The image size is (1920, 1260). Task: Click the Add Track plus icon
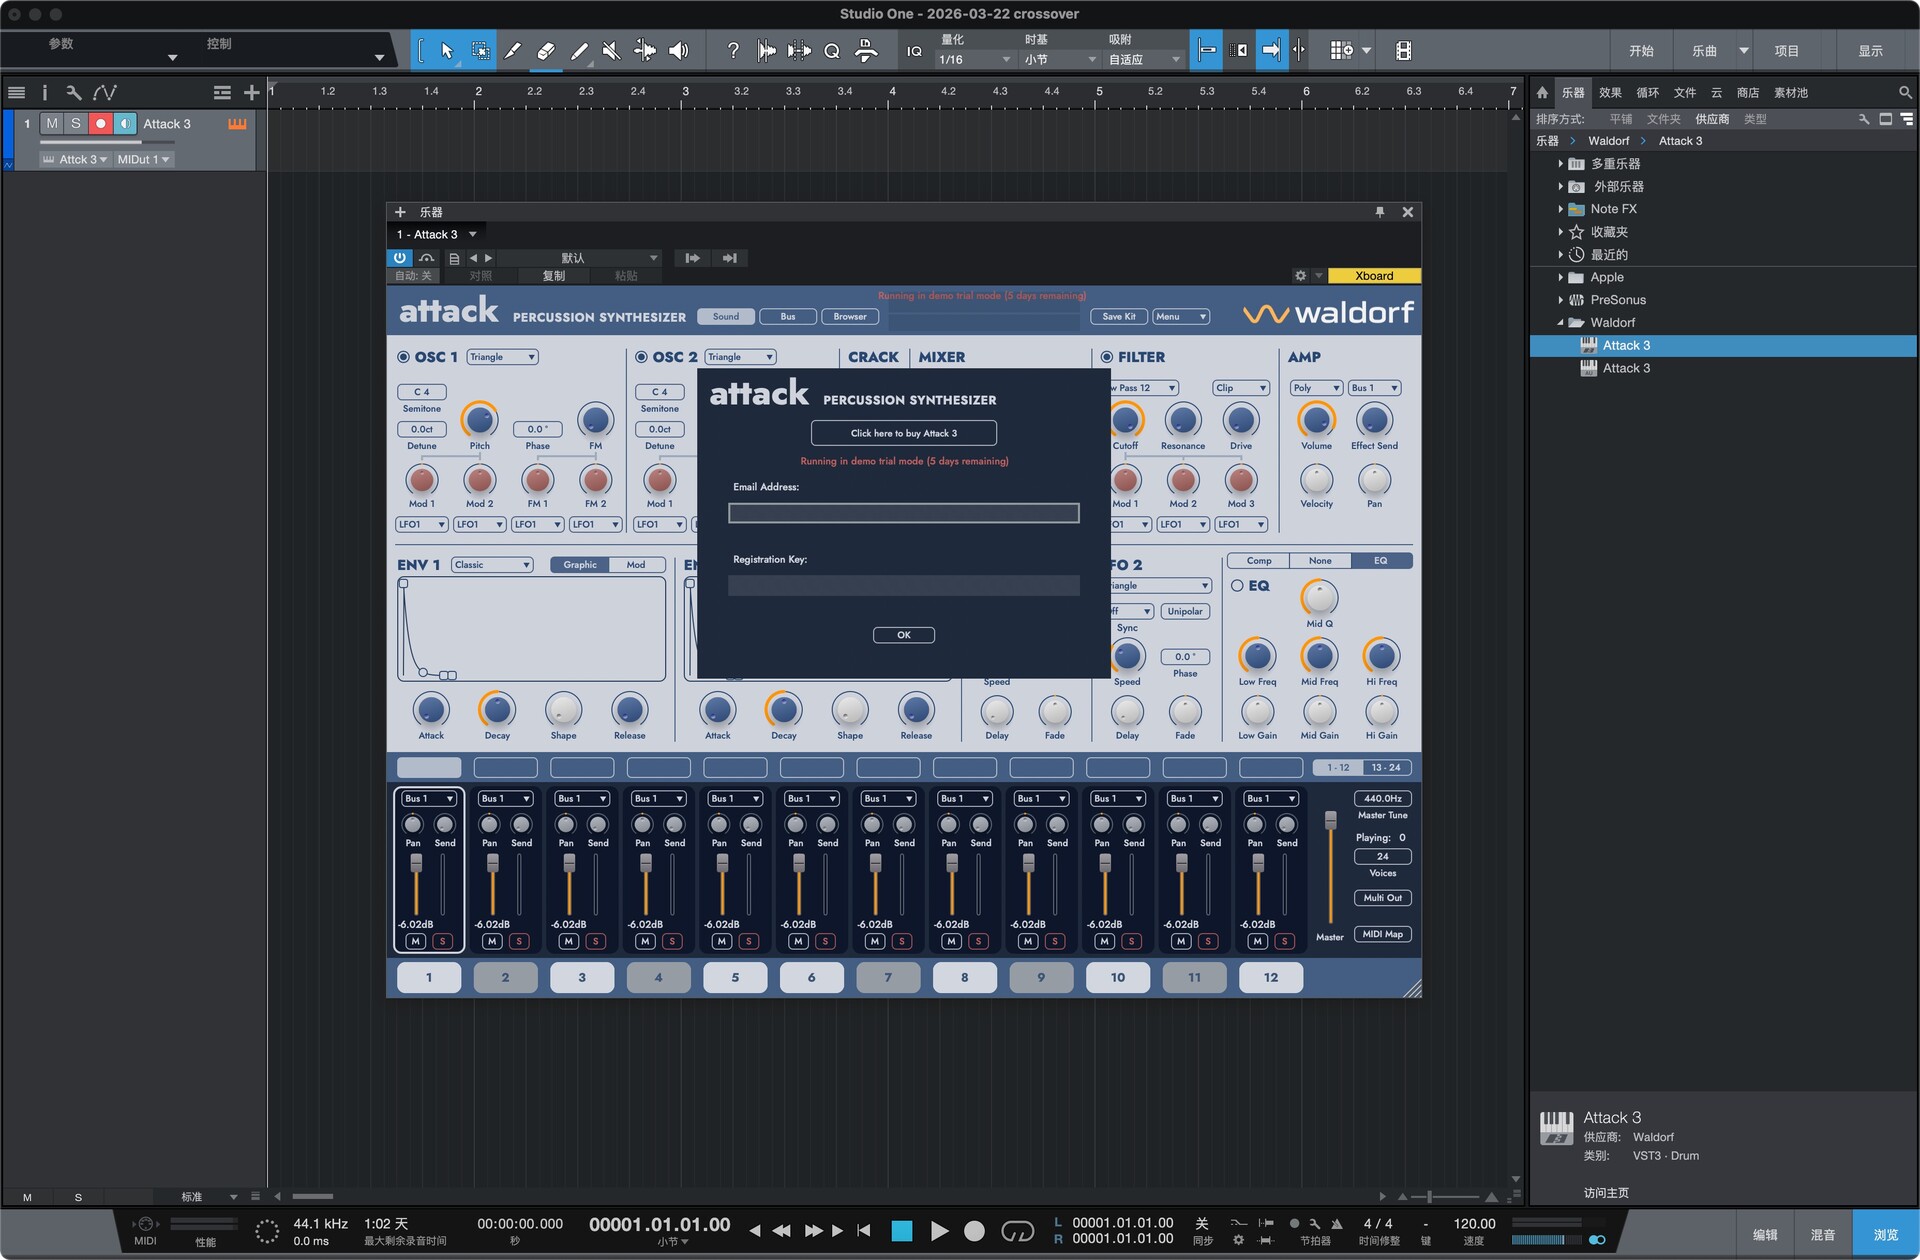tap(251, 93)
